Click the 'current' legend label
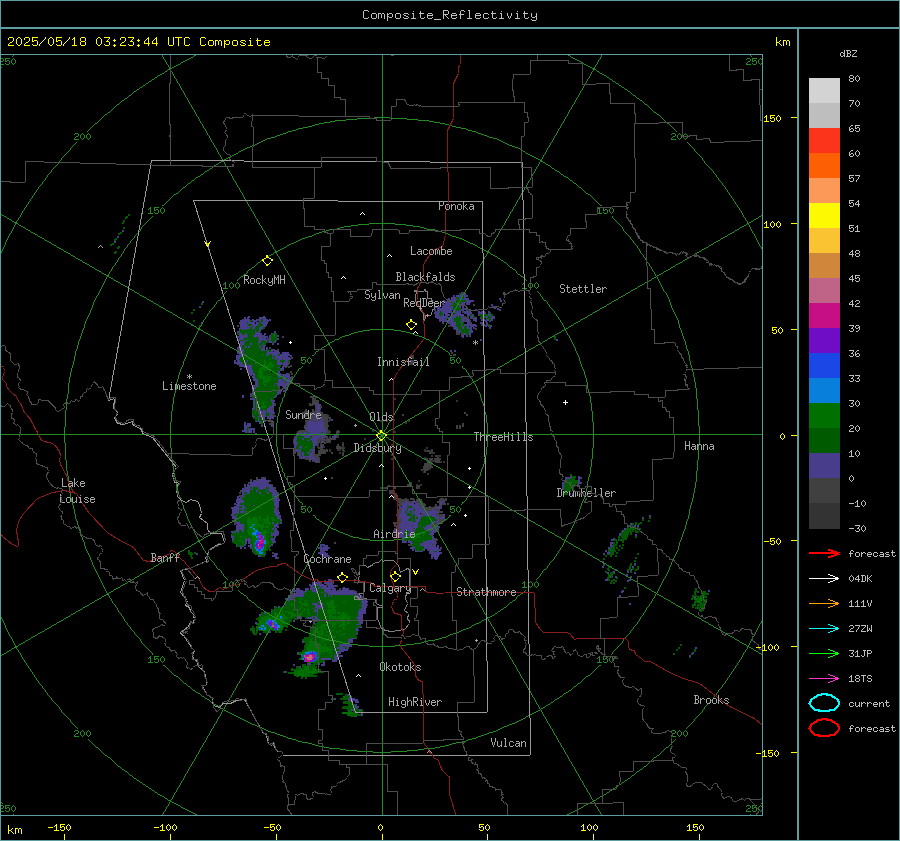The width and height of the screenshot is (900, 841). click(x=869, y=703)
